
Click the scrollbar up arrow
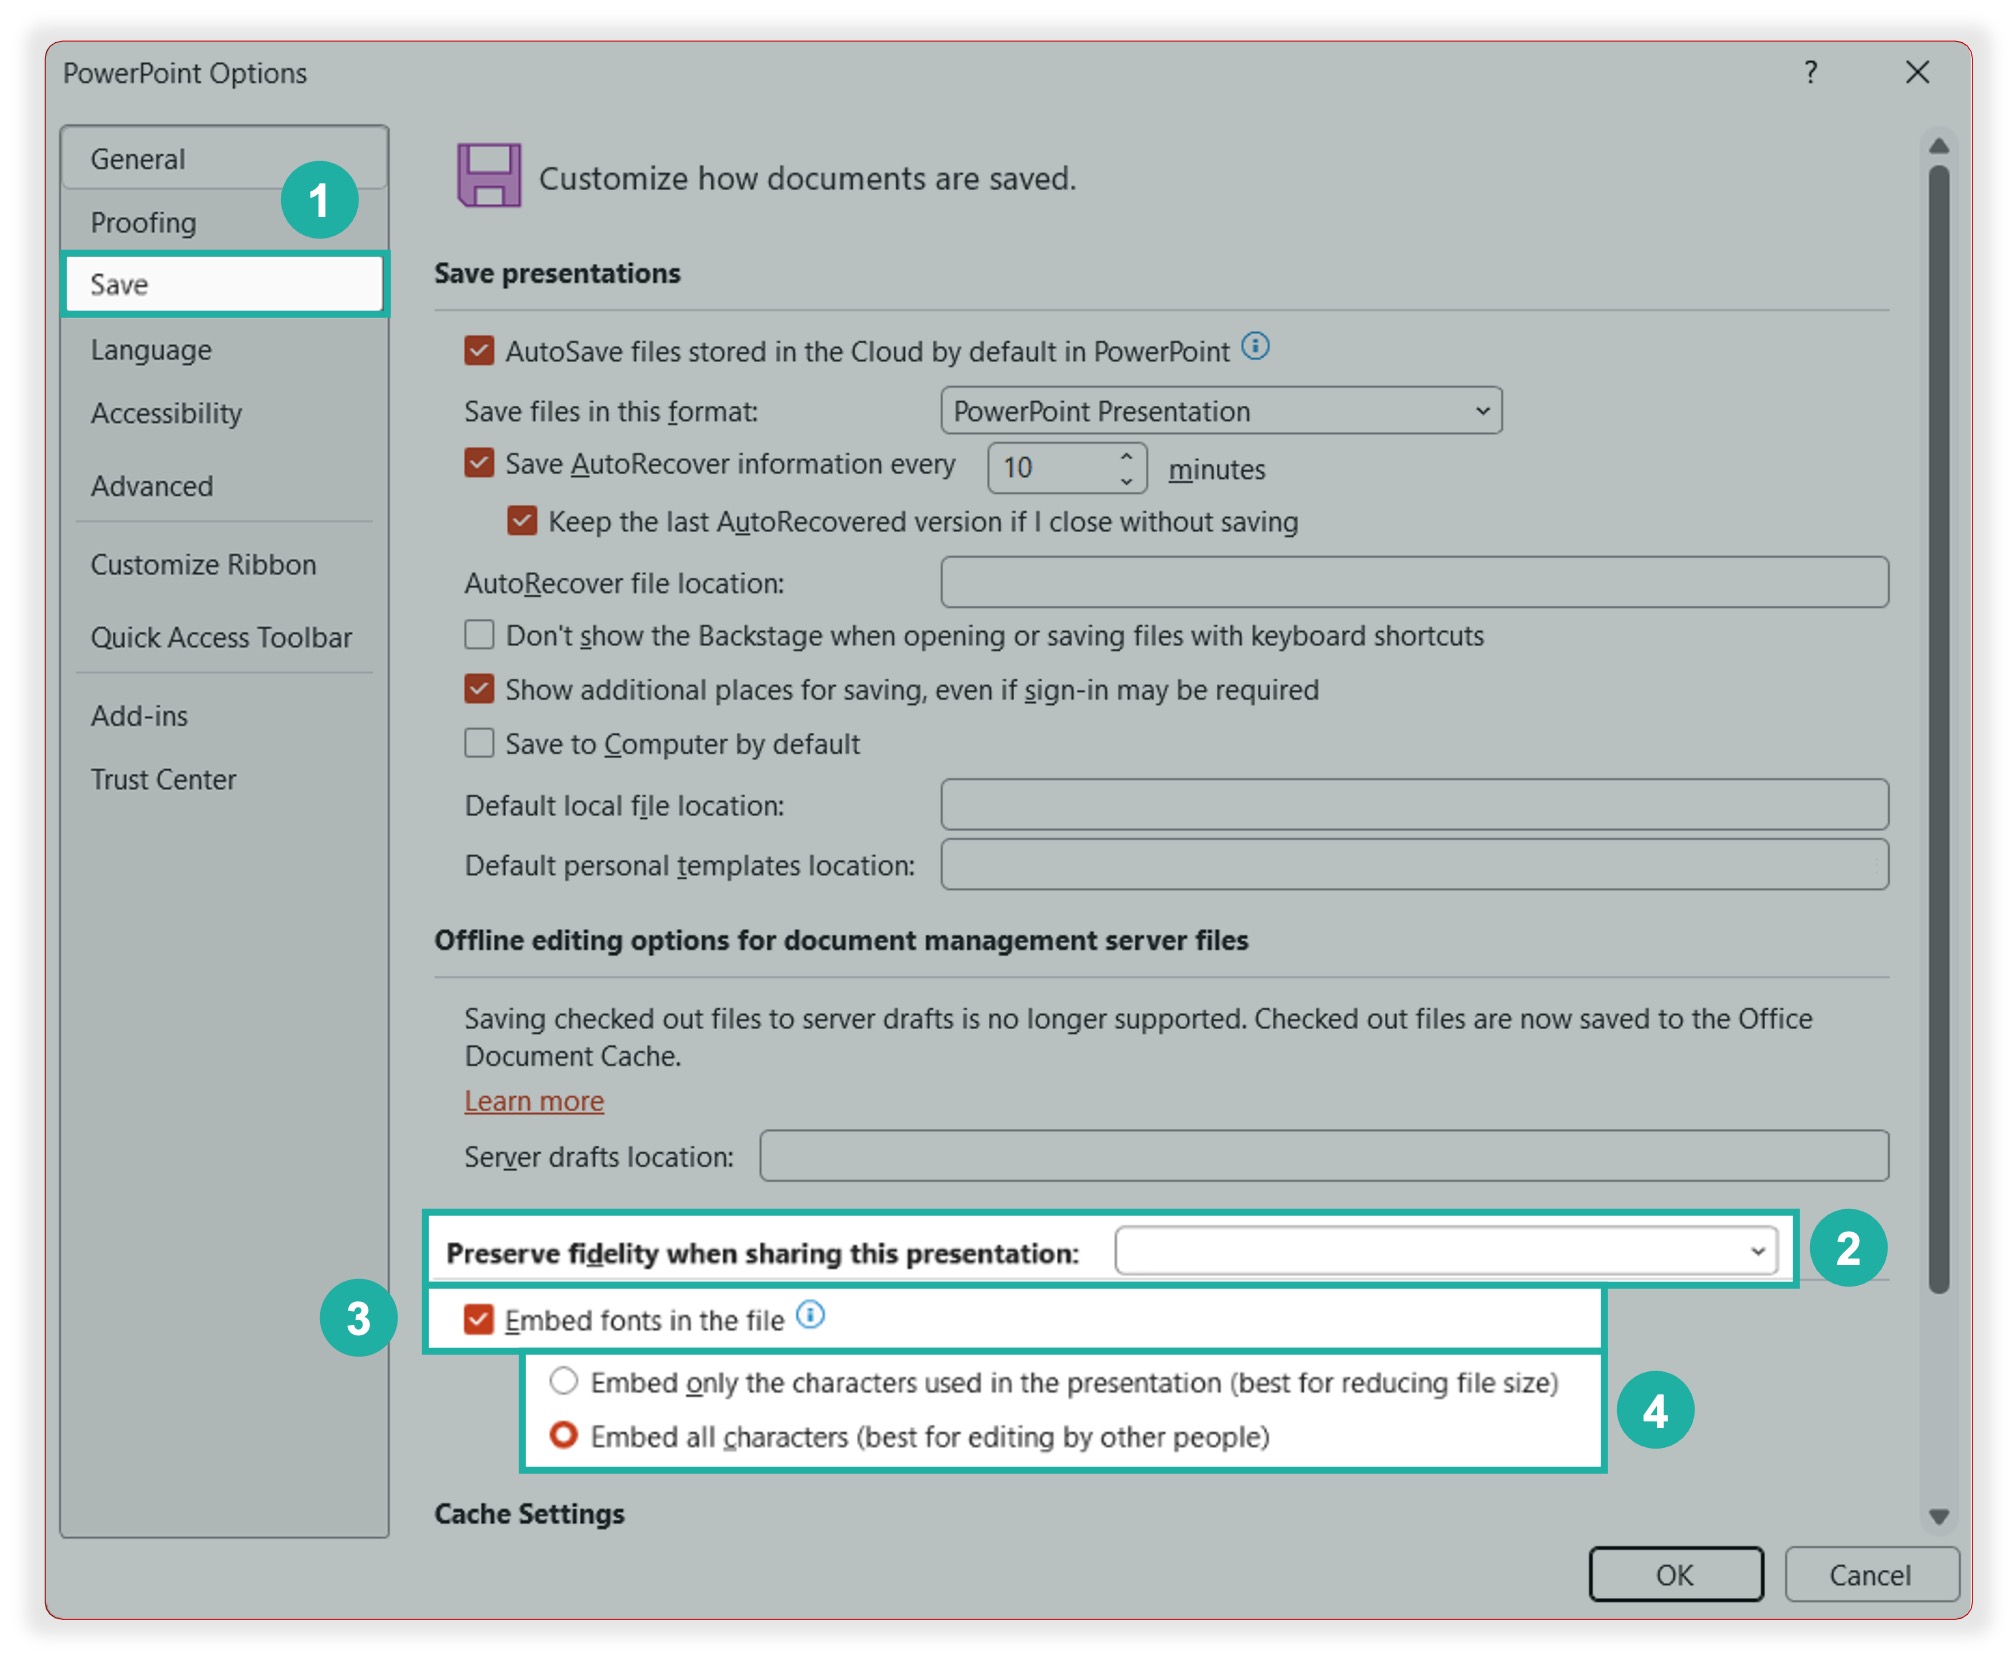coord(1938,146)
